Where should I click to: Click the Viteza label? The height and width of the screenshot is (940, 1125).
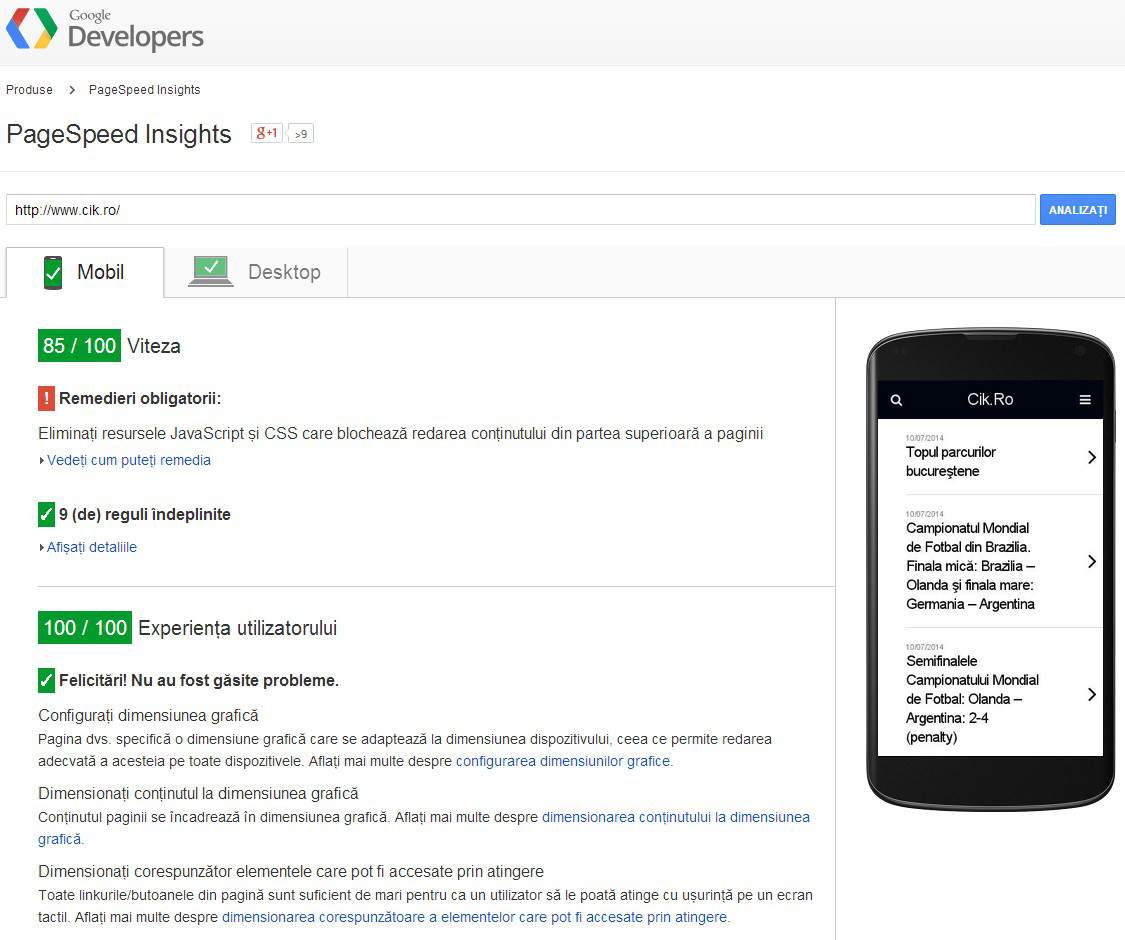[x=154, y=346]
